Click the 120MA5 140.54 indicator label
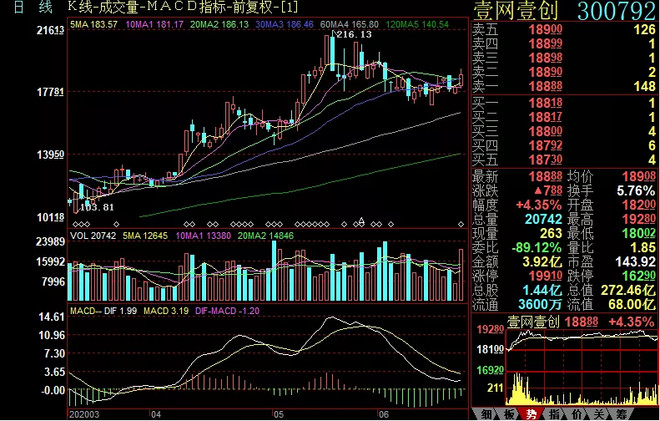This screenshot has width=660, height=421. (417, 25)
